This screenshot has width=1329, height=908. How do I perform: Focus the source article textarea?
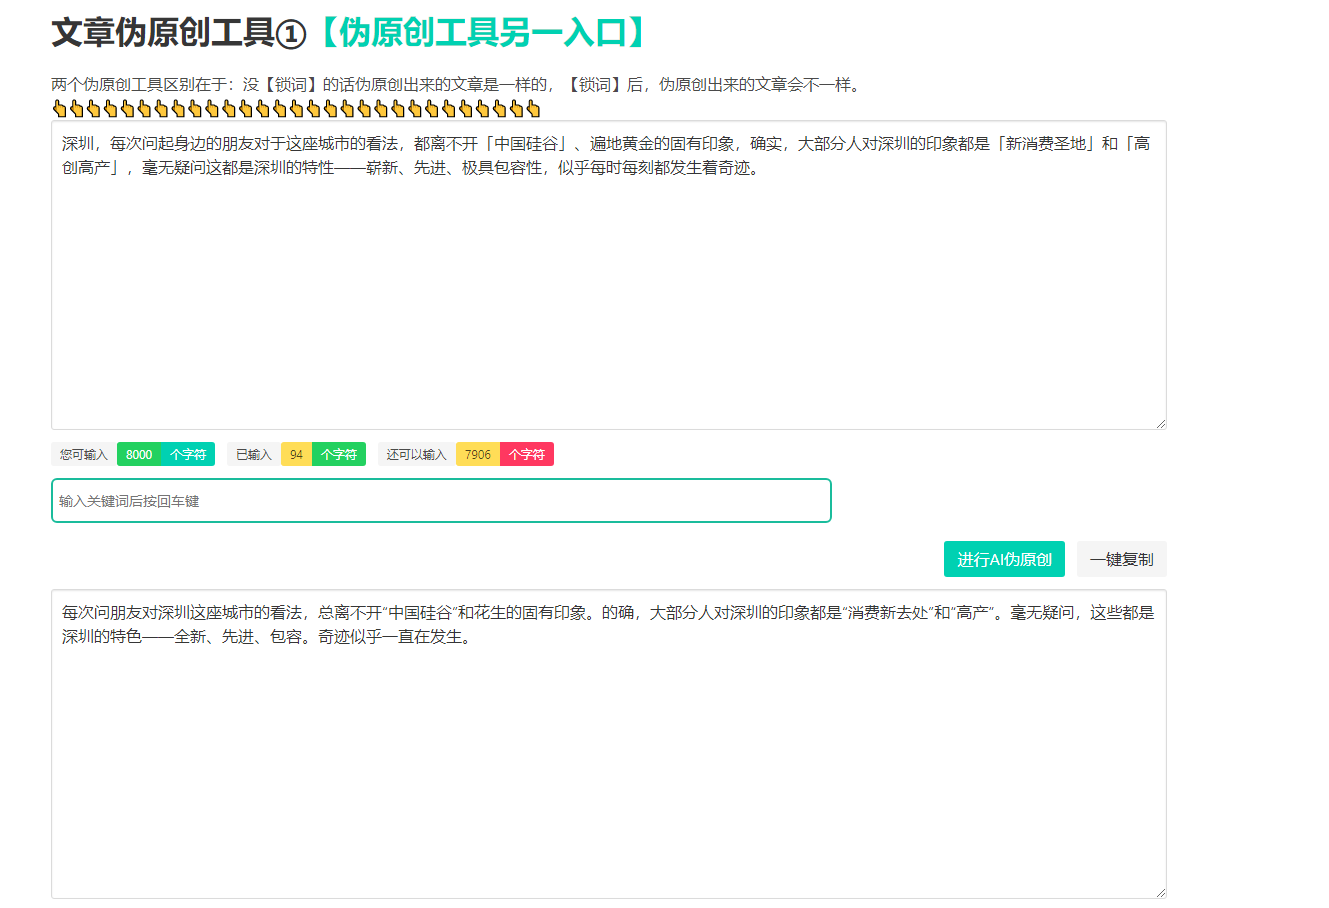[608, 290]
